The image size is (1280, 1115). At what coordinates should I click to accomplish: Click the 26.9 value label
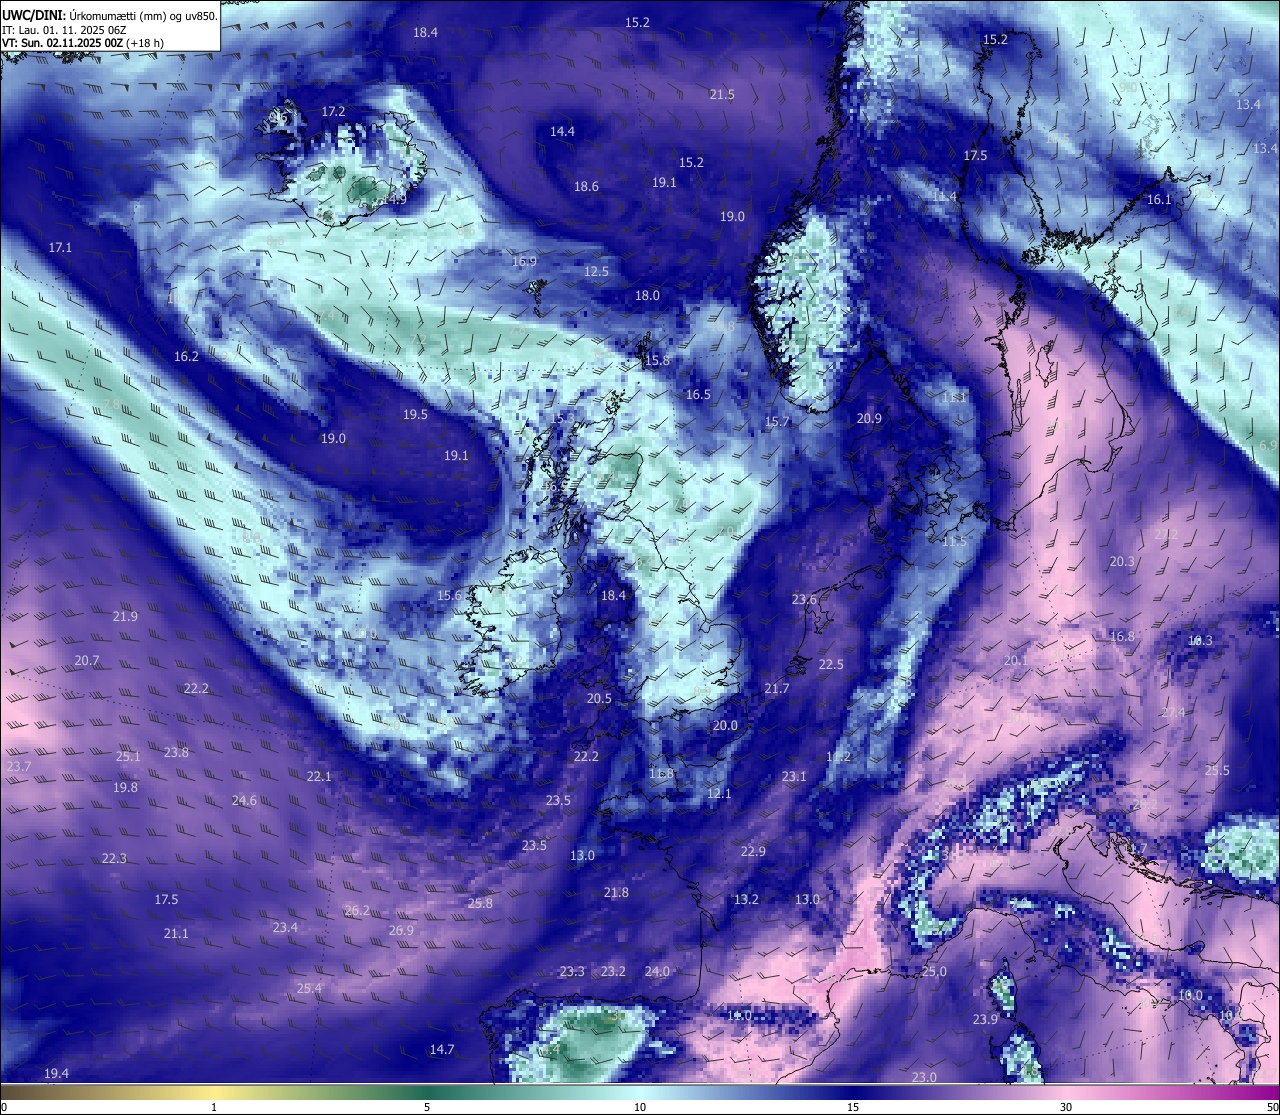[401, 930]
